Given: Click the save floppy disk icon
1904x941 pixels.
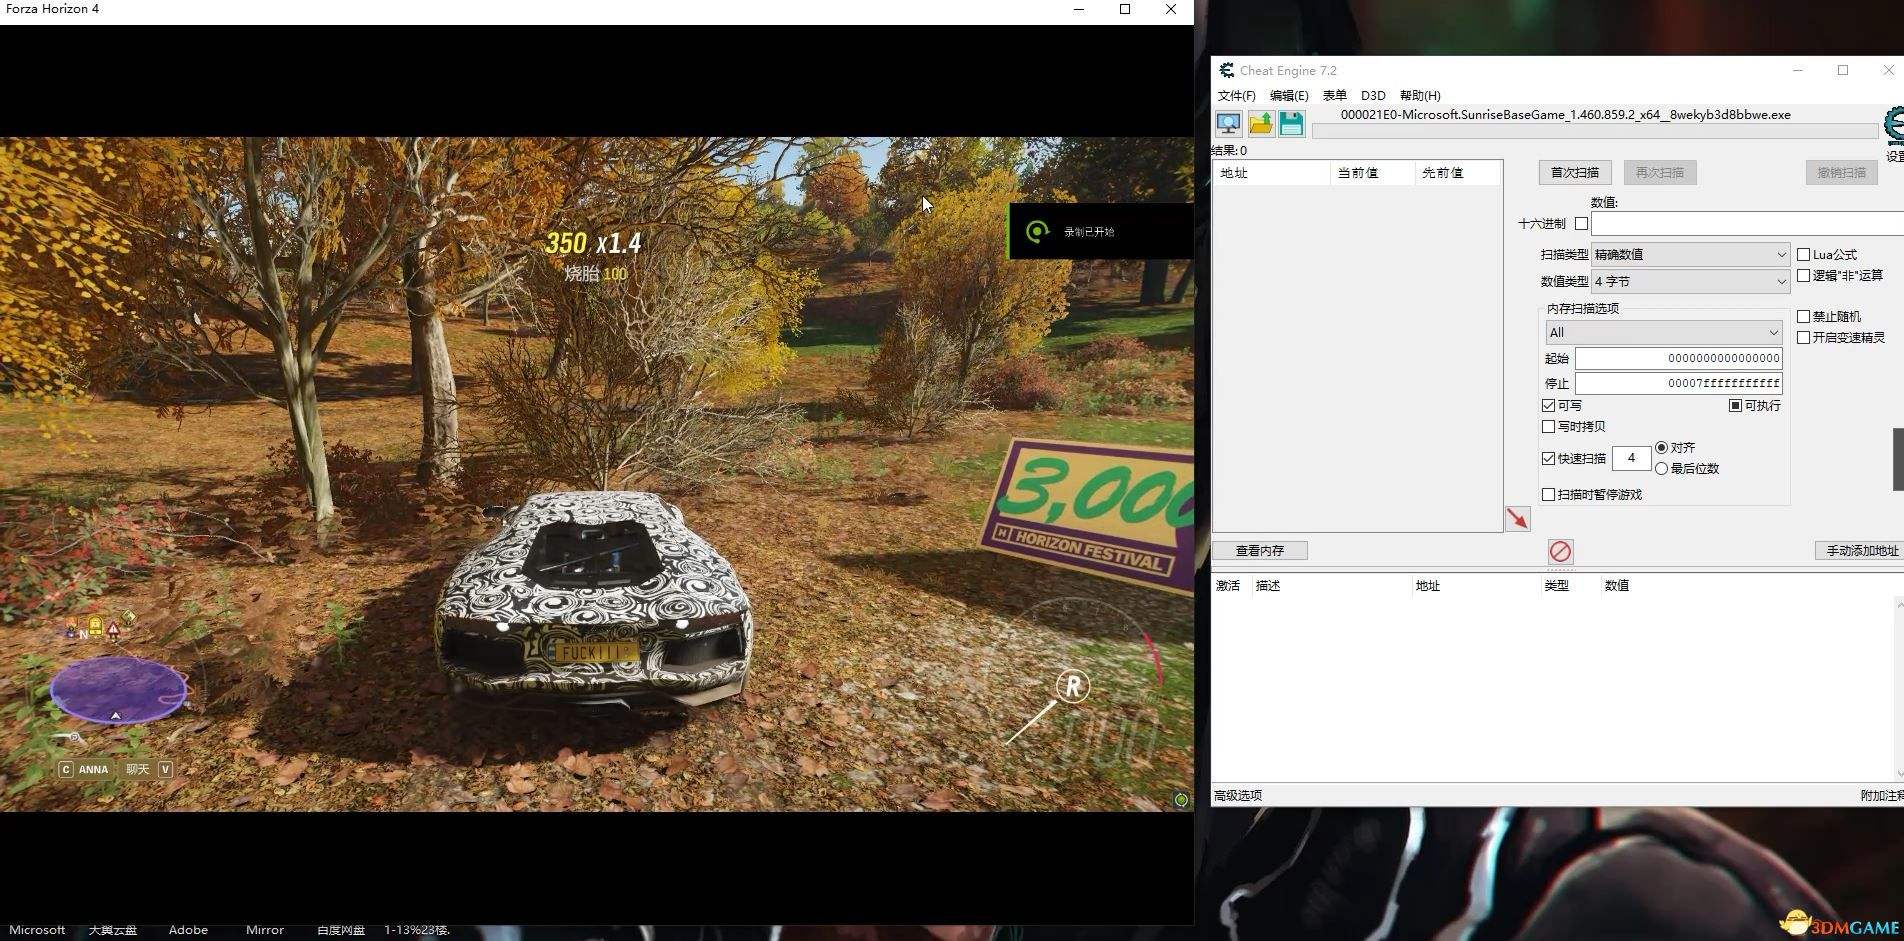Looking at the screenshot, I should [x=1291, y=124].
